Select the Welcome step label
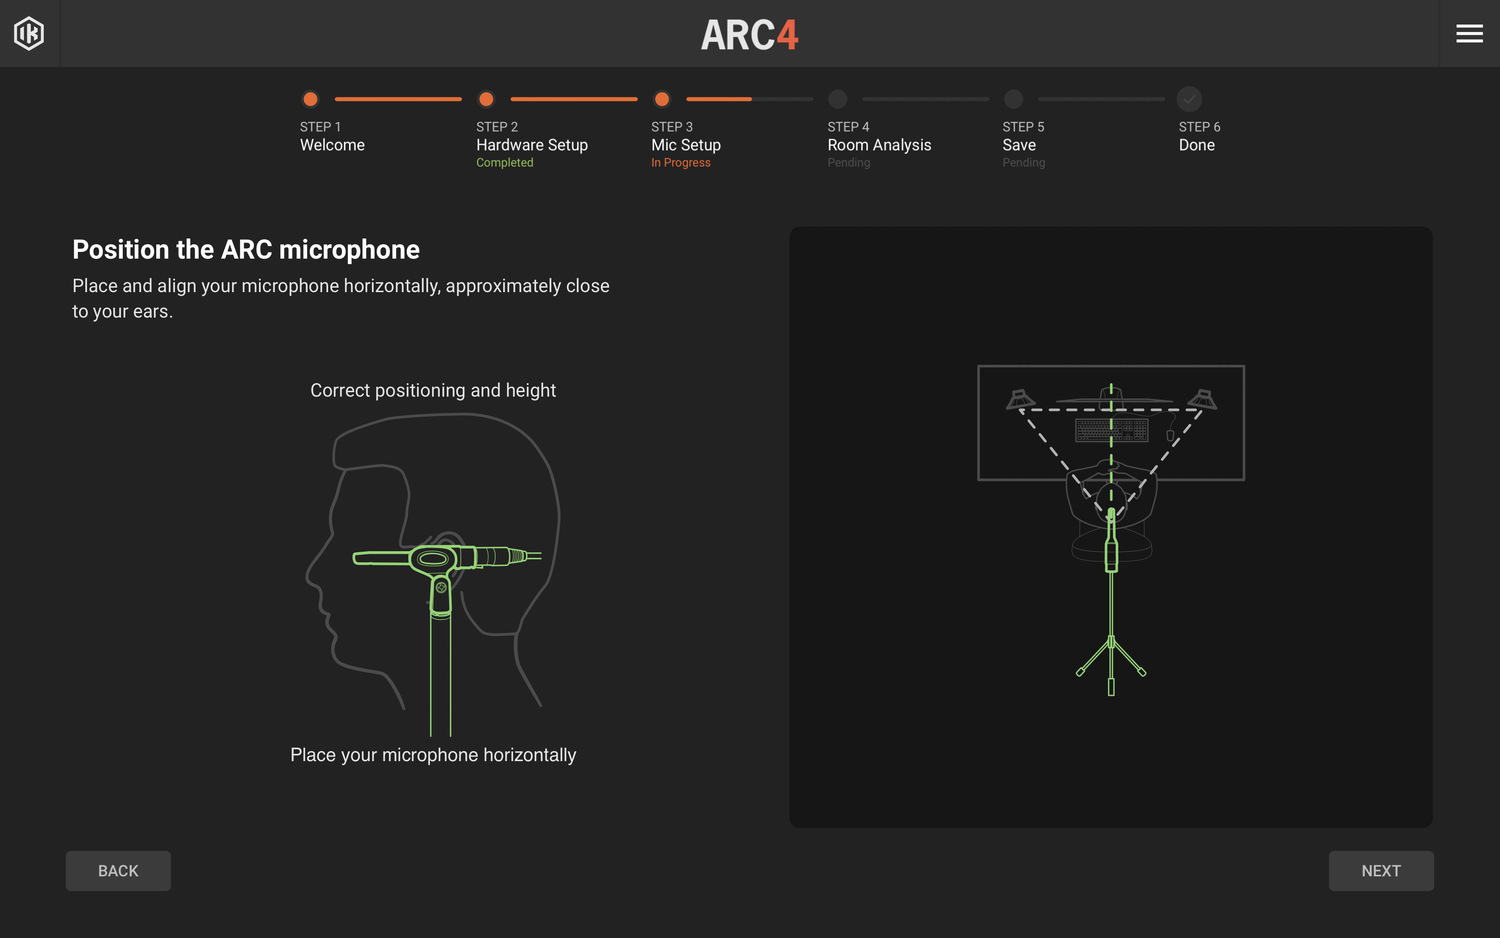 point(332,144)
